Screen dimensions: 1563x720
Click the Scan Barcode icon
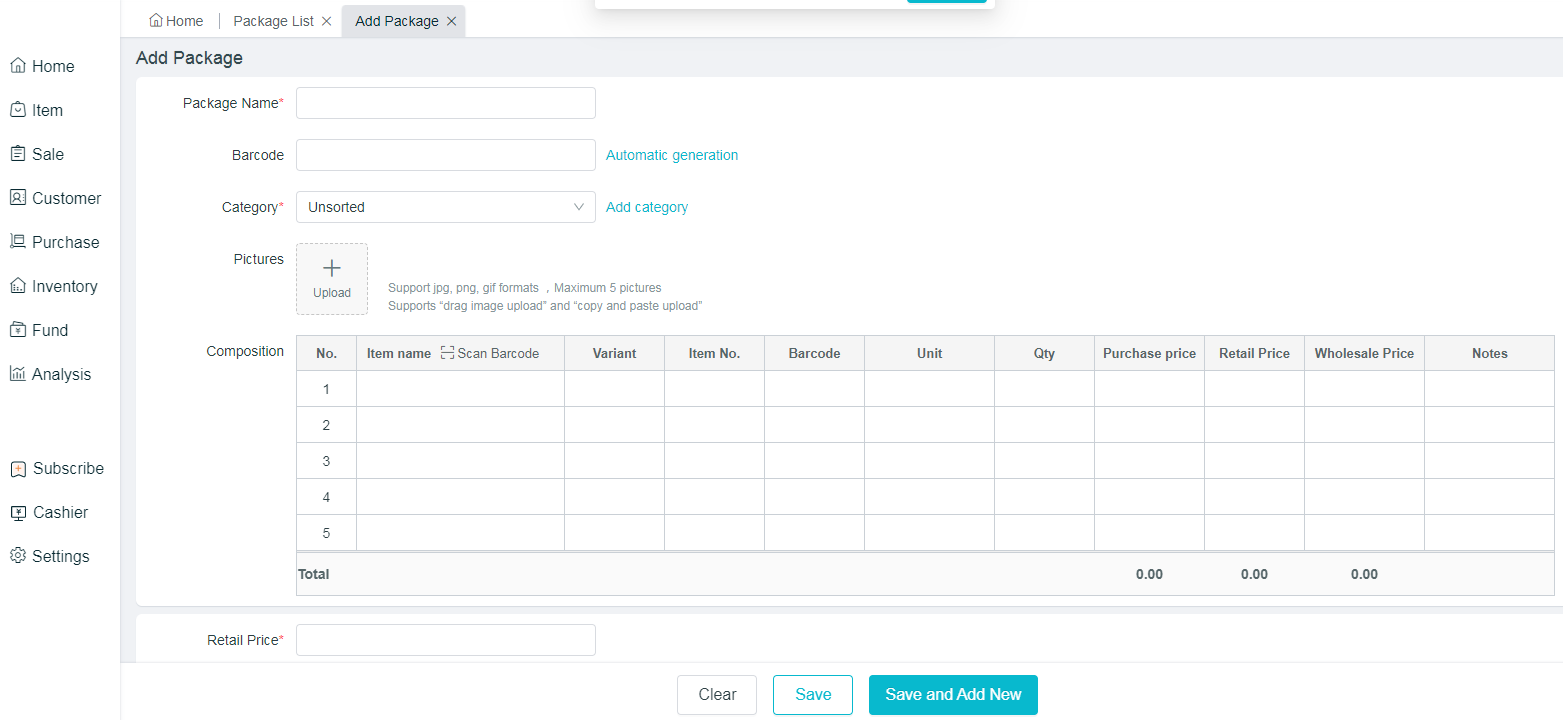(x=447, y=353)
